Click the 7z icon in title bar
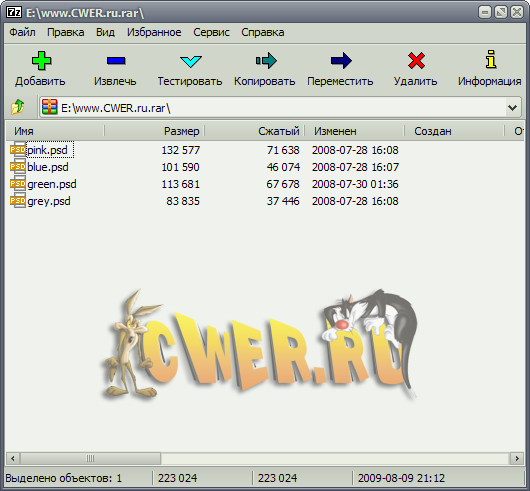530x491 pixels. (14, 13)
